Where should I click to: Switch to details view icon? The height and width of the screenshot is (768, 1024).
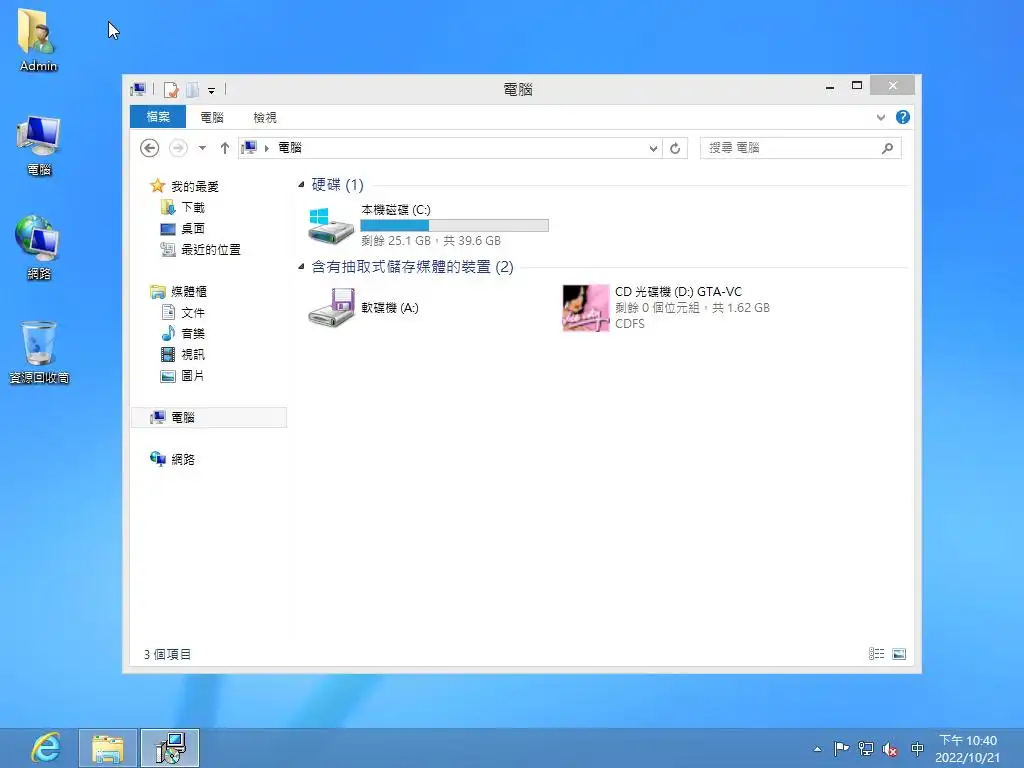[x=876, y=654]
